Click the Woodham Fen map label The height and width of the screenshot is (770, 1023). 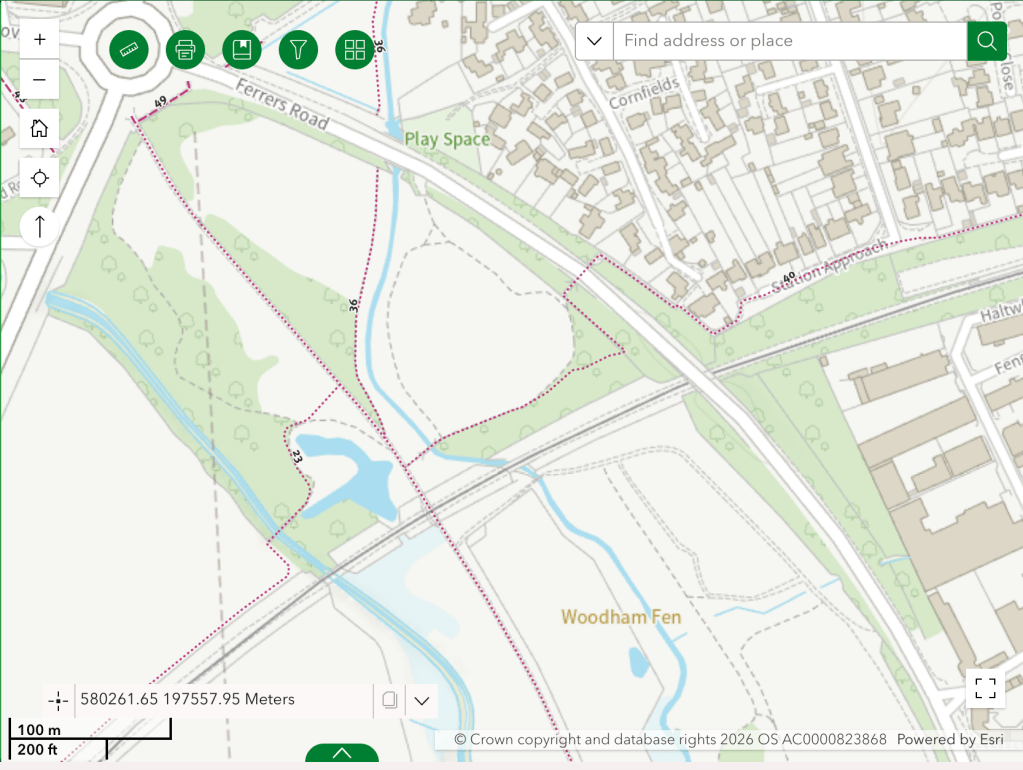coord(621,617)
